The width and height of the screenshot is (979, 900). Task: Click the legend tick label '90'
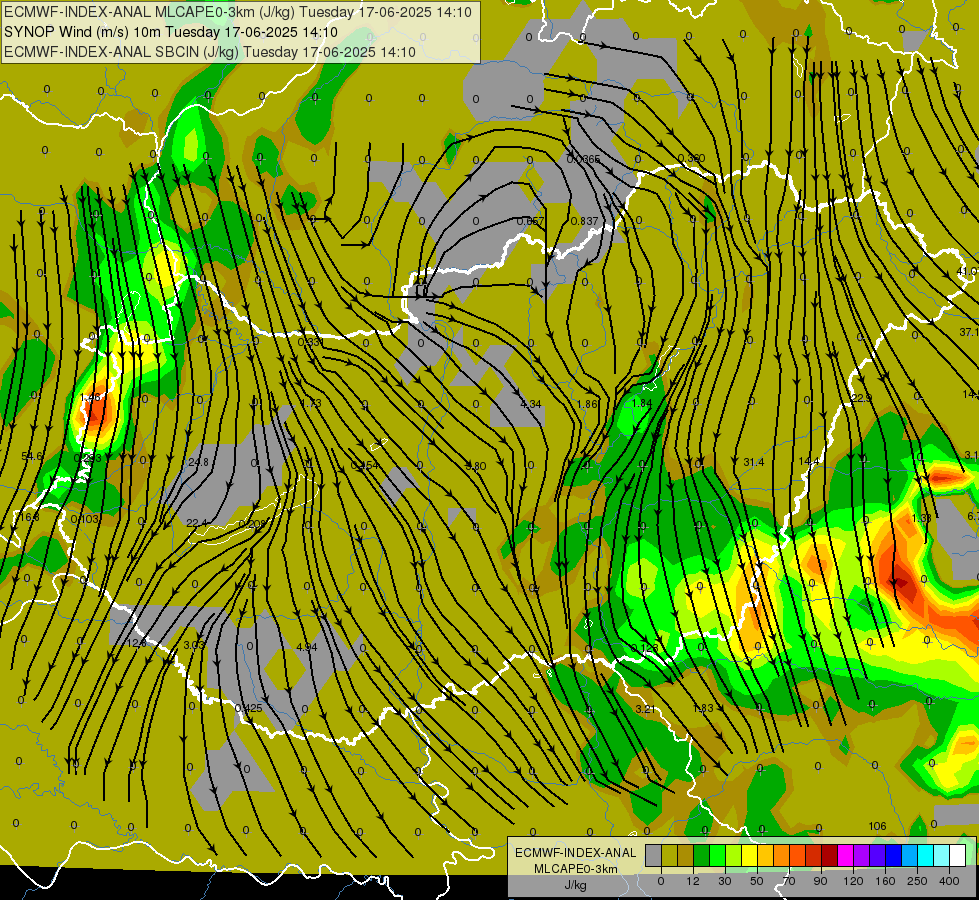coord(820,881)
